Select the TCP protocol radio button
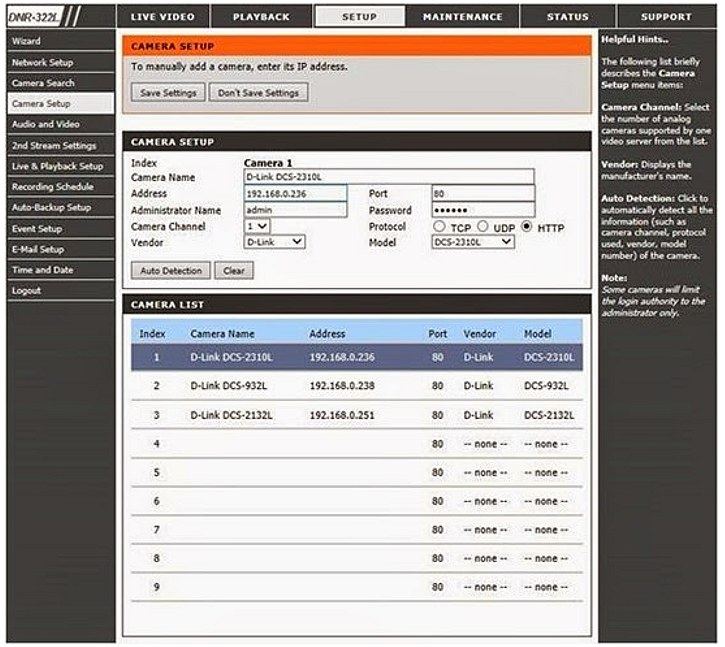The image size is (725, 647). click(438, 227)
